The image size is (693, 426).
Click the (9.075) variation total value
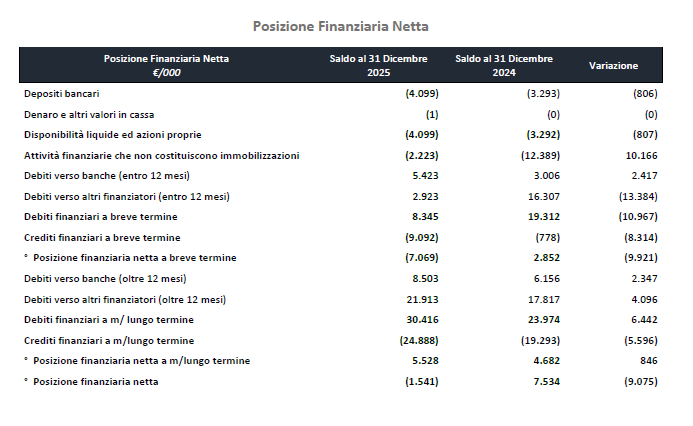641,381
